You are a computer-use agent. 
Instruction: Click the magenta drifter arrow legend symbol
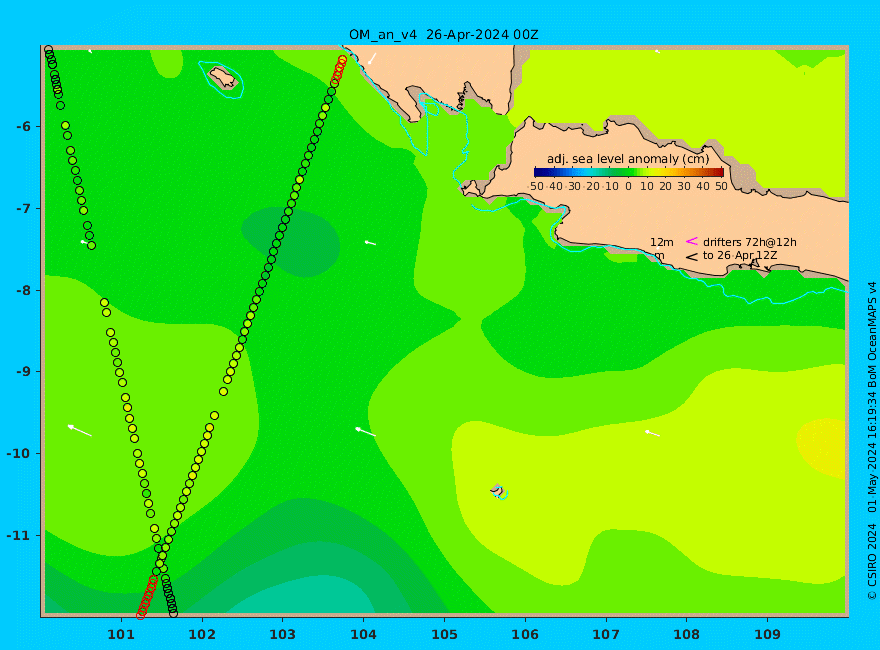click(x=691, y=241)
